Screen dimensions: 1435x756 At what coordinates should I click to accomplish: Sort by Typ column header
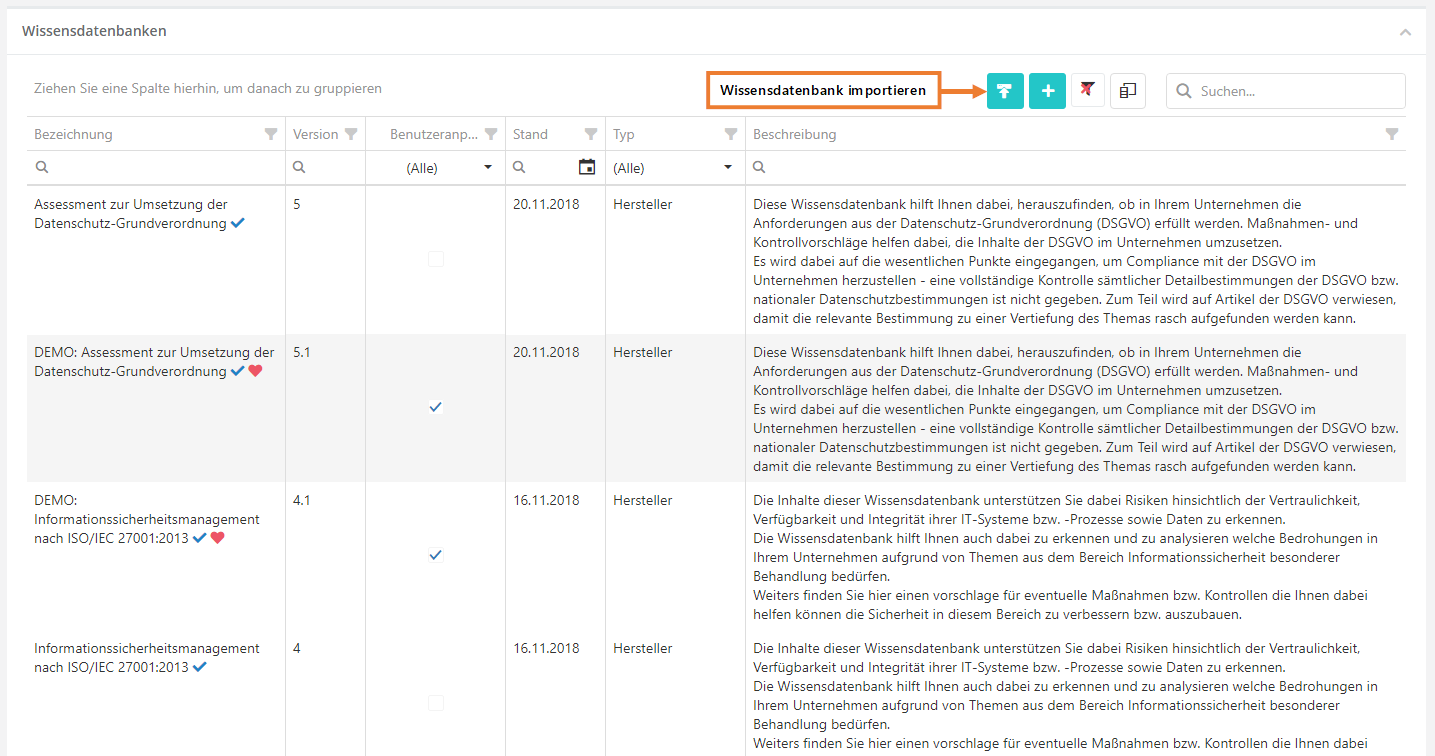624,134
